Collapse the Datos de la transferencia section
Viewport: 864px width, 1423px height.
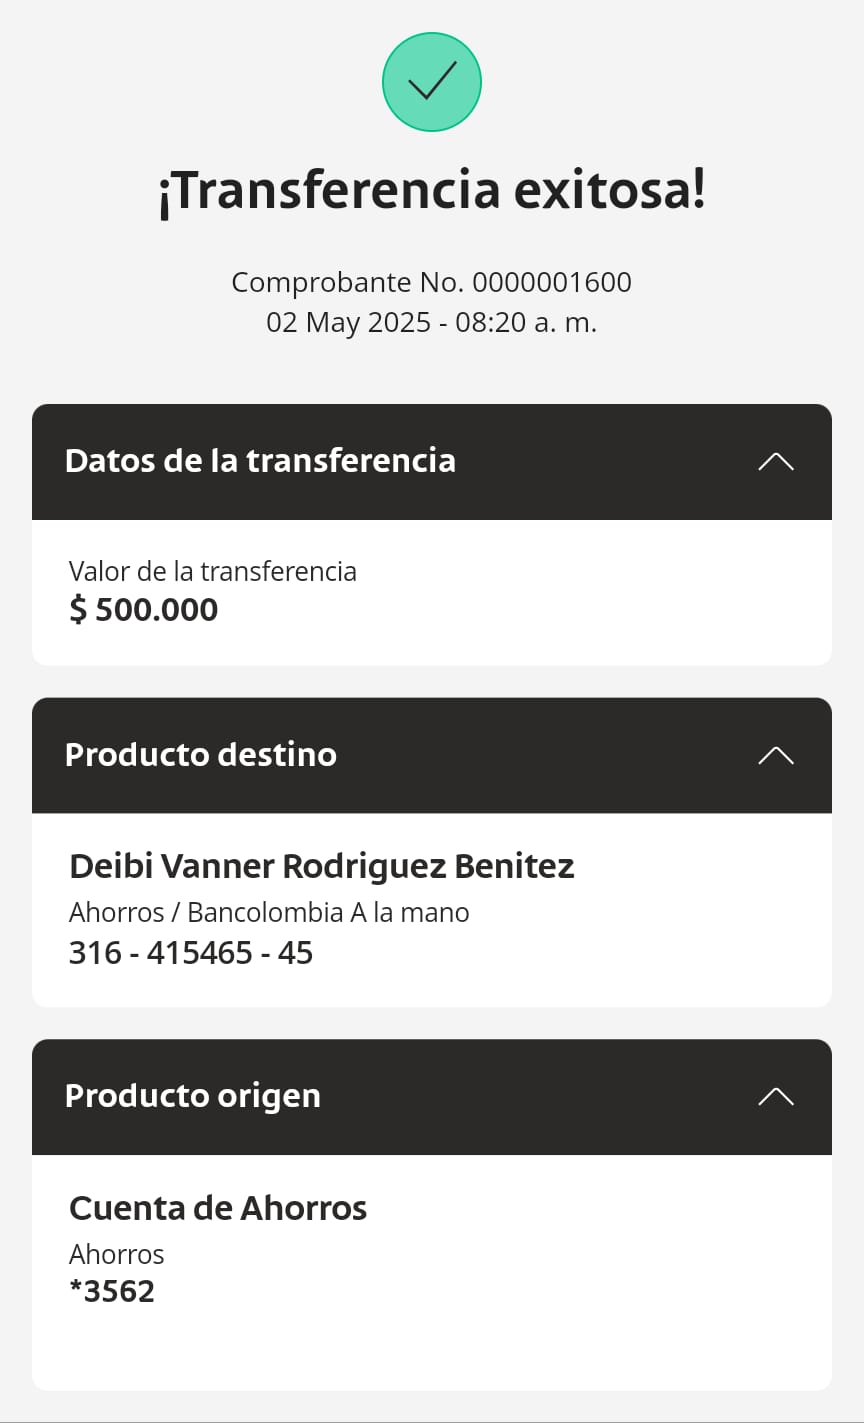pyautogui.click(x=776, y=461)
